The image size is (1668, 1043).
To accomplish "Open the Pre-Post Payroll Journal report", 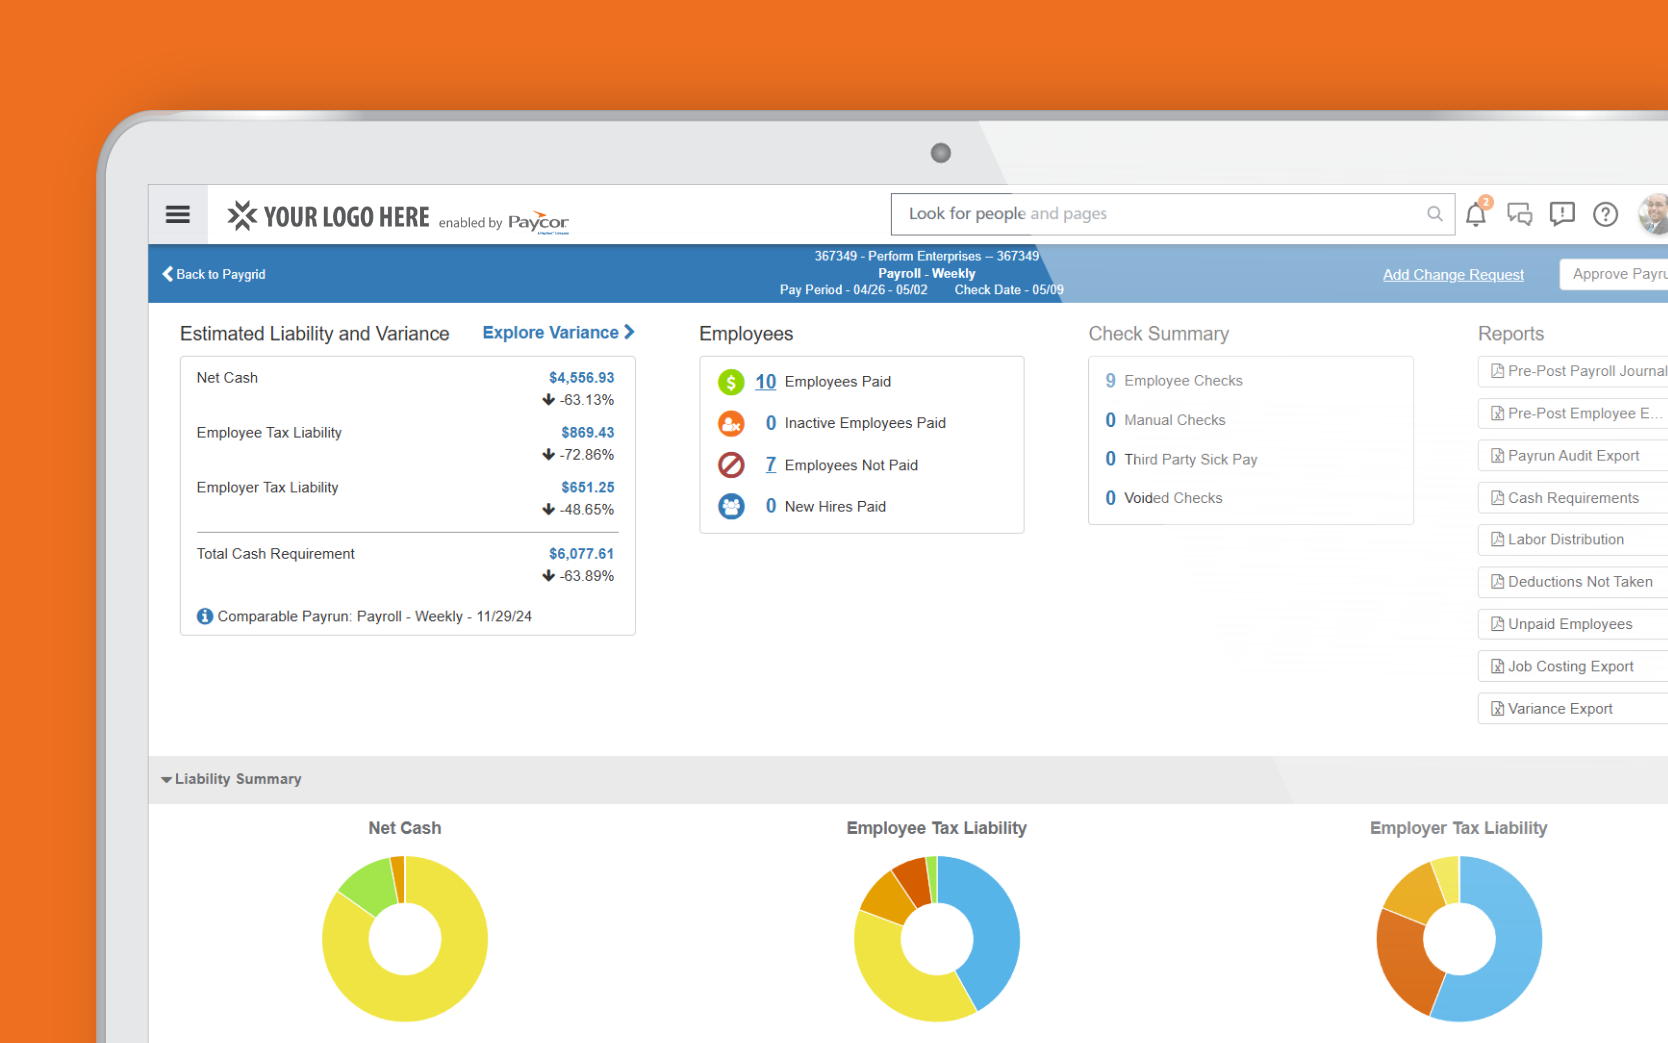I will [1578, 371].
